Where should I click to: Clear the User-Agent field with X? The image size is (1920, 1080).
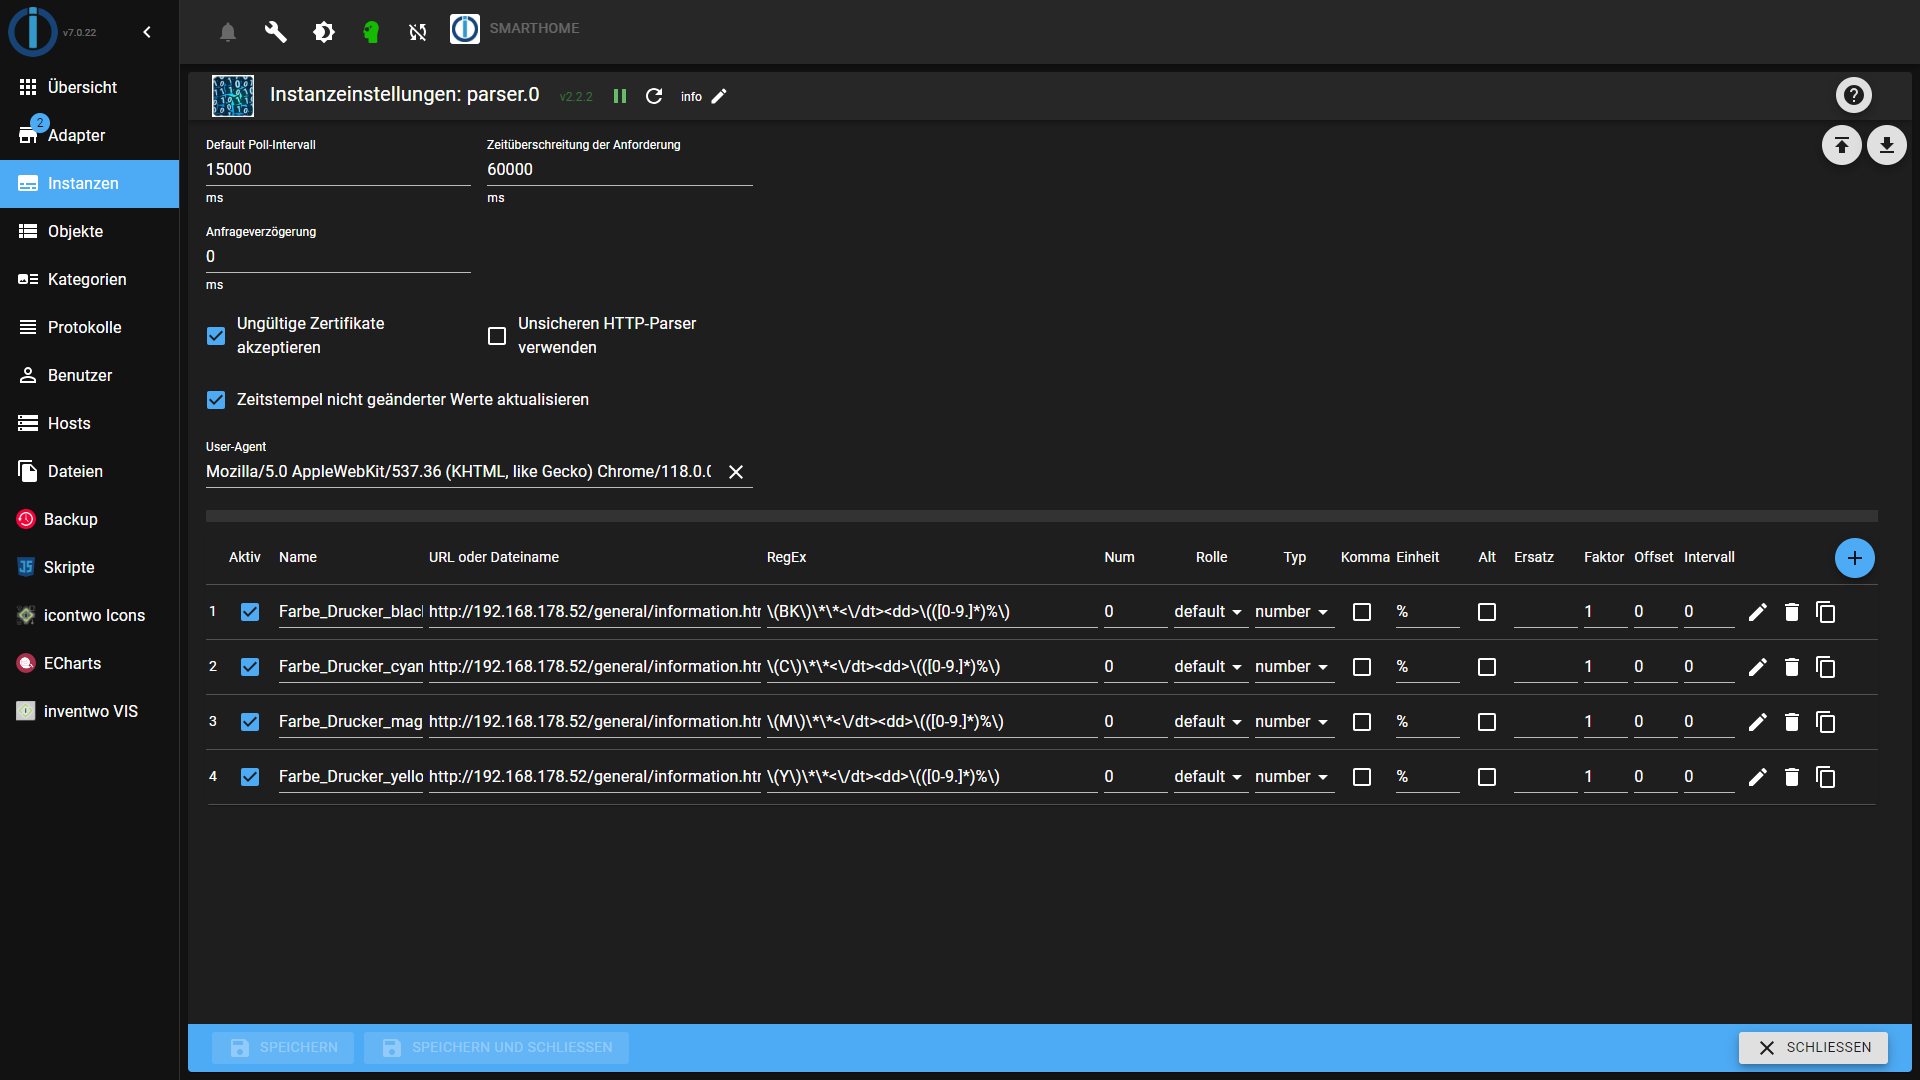[x=736, y=472]
